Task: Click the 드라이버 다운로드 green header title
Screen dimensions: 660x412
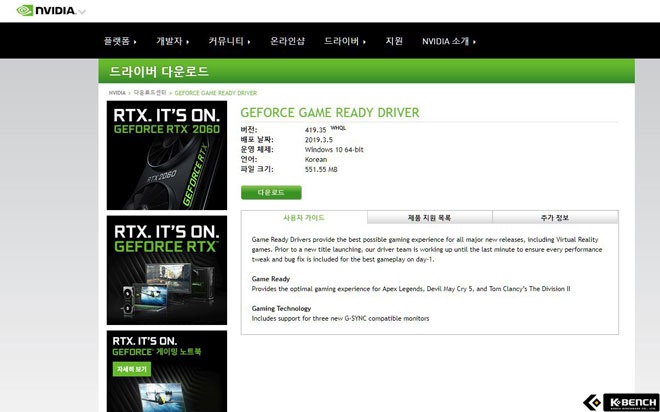Action: (159, 71)
